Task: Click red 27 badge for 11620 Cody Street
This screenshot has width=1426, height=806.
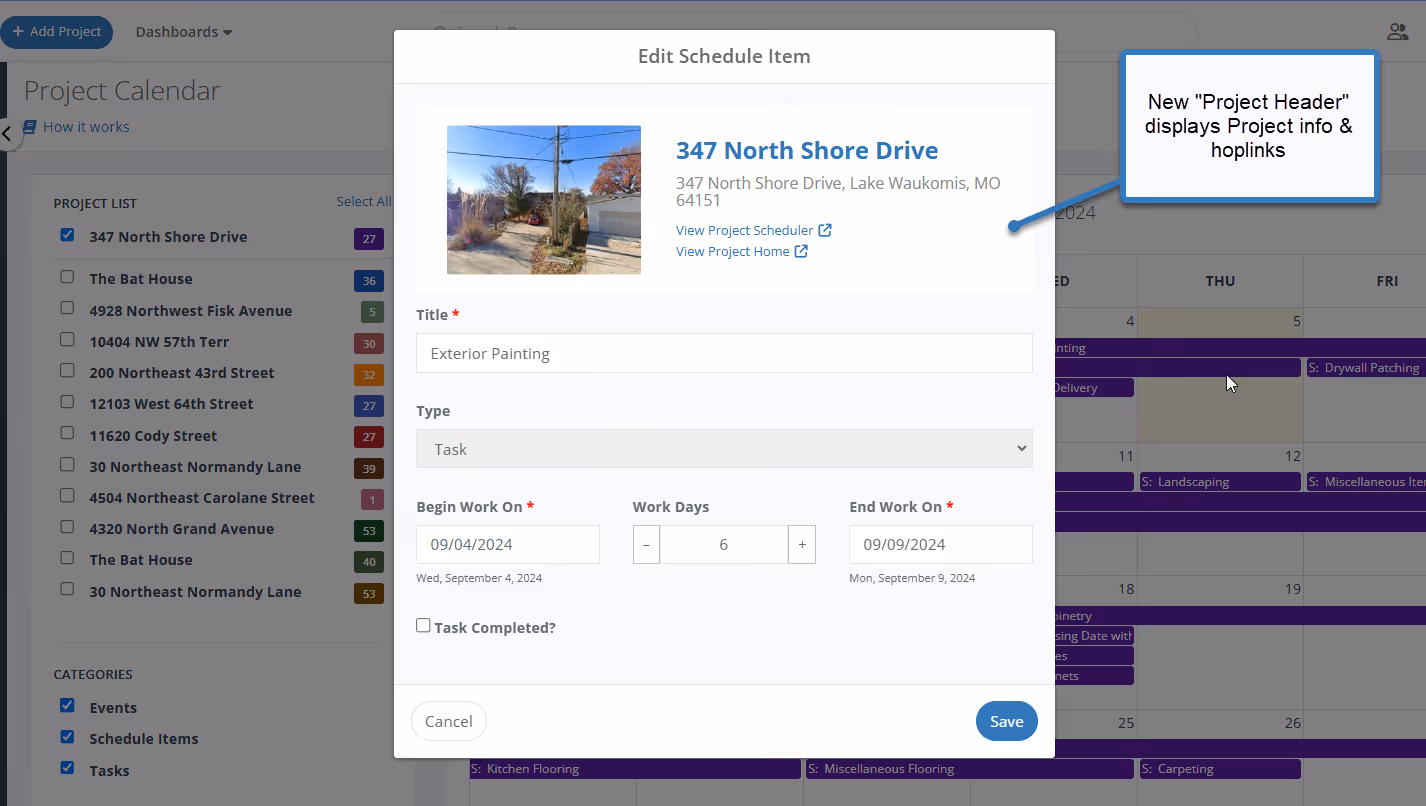Action: pos(369,437)
